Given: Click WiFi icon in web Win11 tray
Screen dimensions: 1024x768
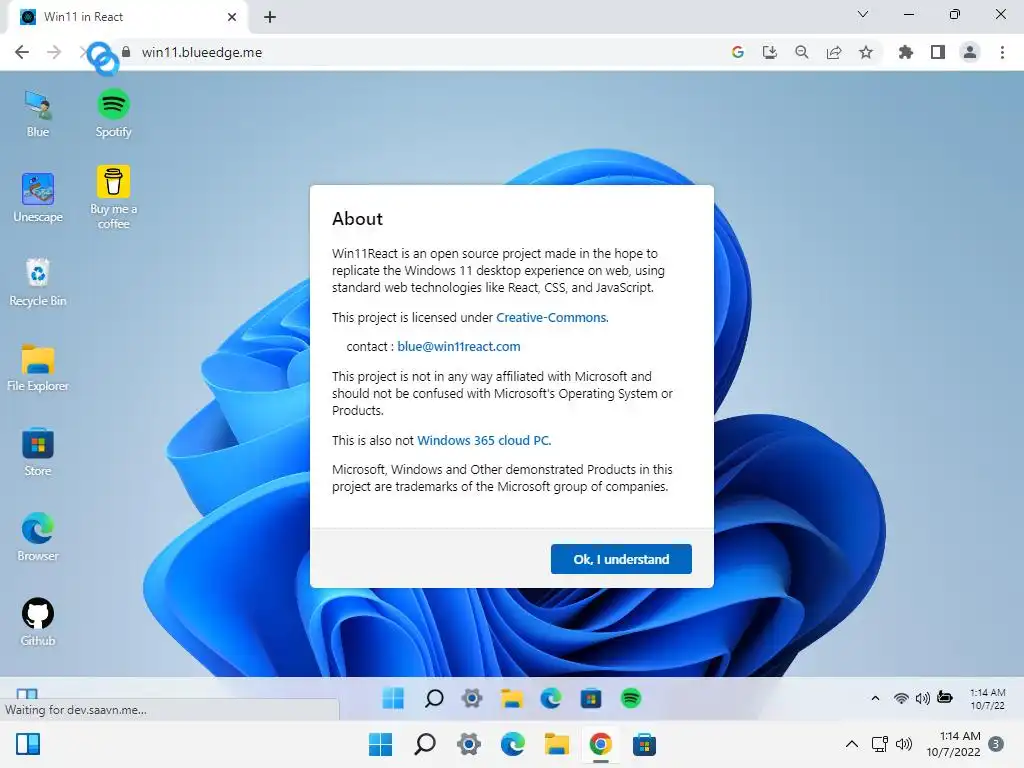Looking at the screenshot, I should [901, 698].
